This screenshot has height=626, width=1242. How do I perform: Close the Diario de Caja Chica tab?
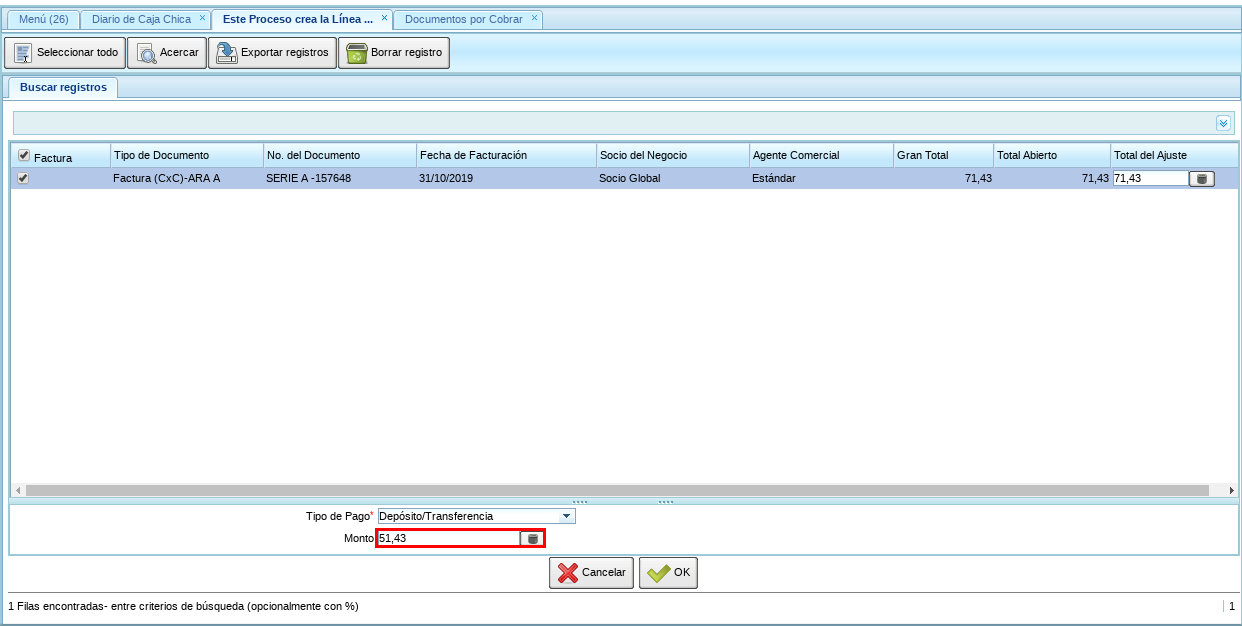(x=202, y=18)
